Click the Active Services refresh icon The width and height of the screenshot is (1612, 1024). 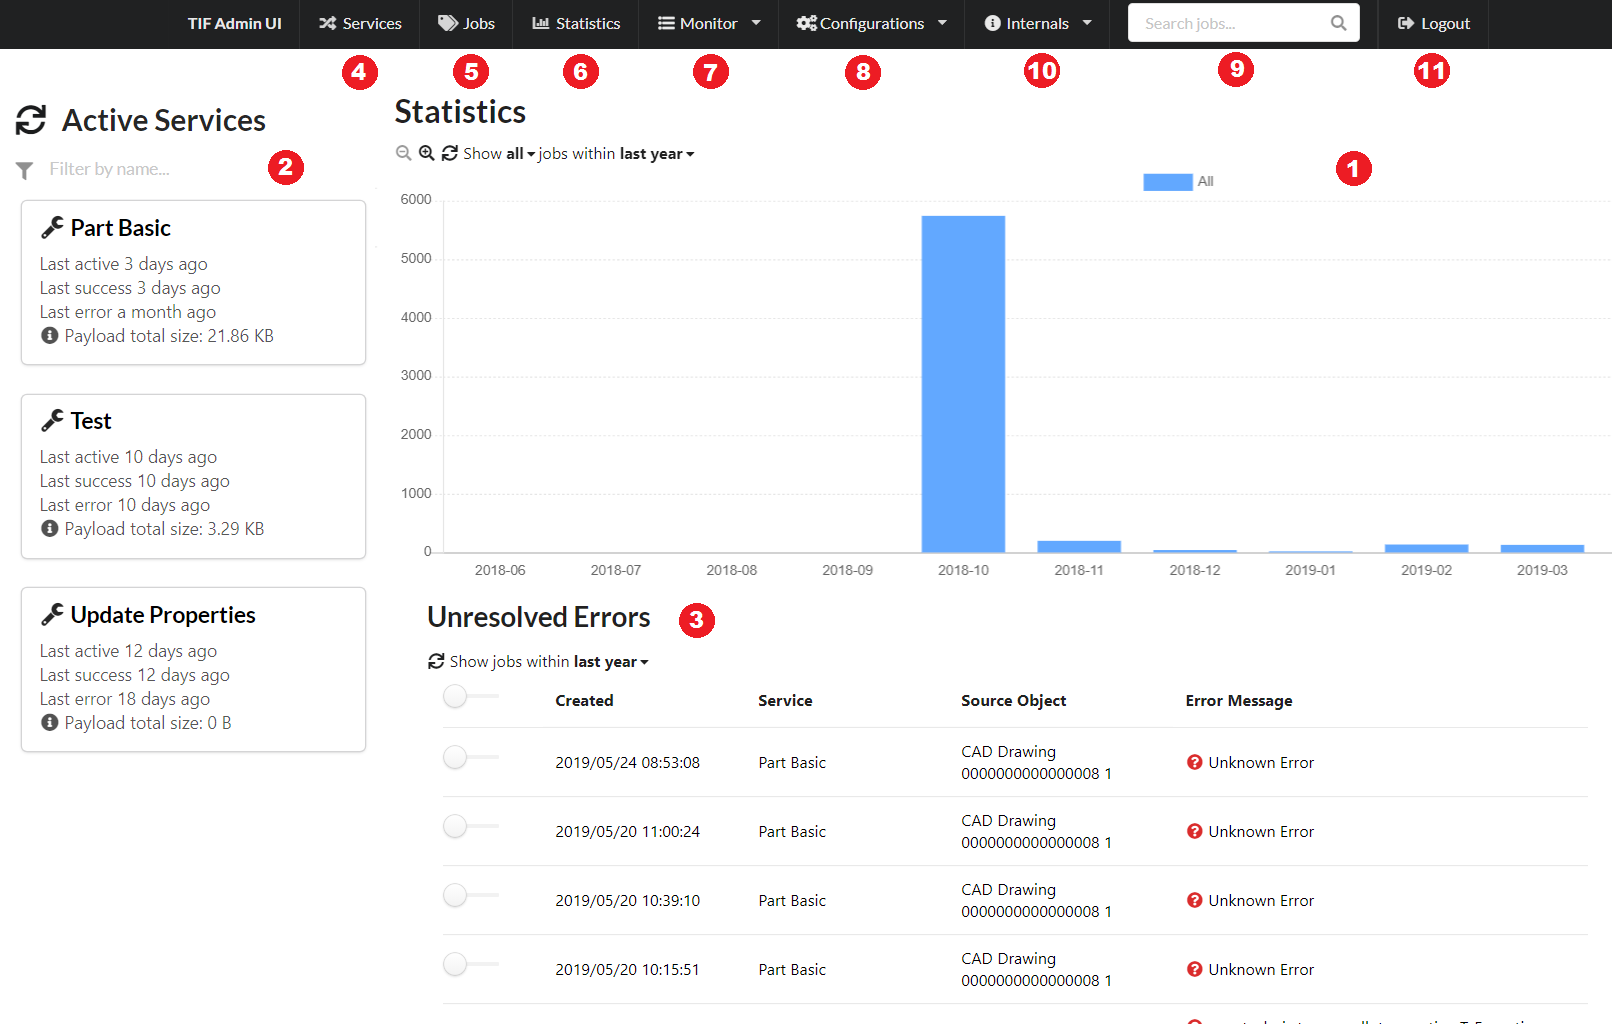(x=31, y=120)
